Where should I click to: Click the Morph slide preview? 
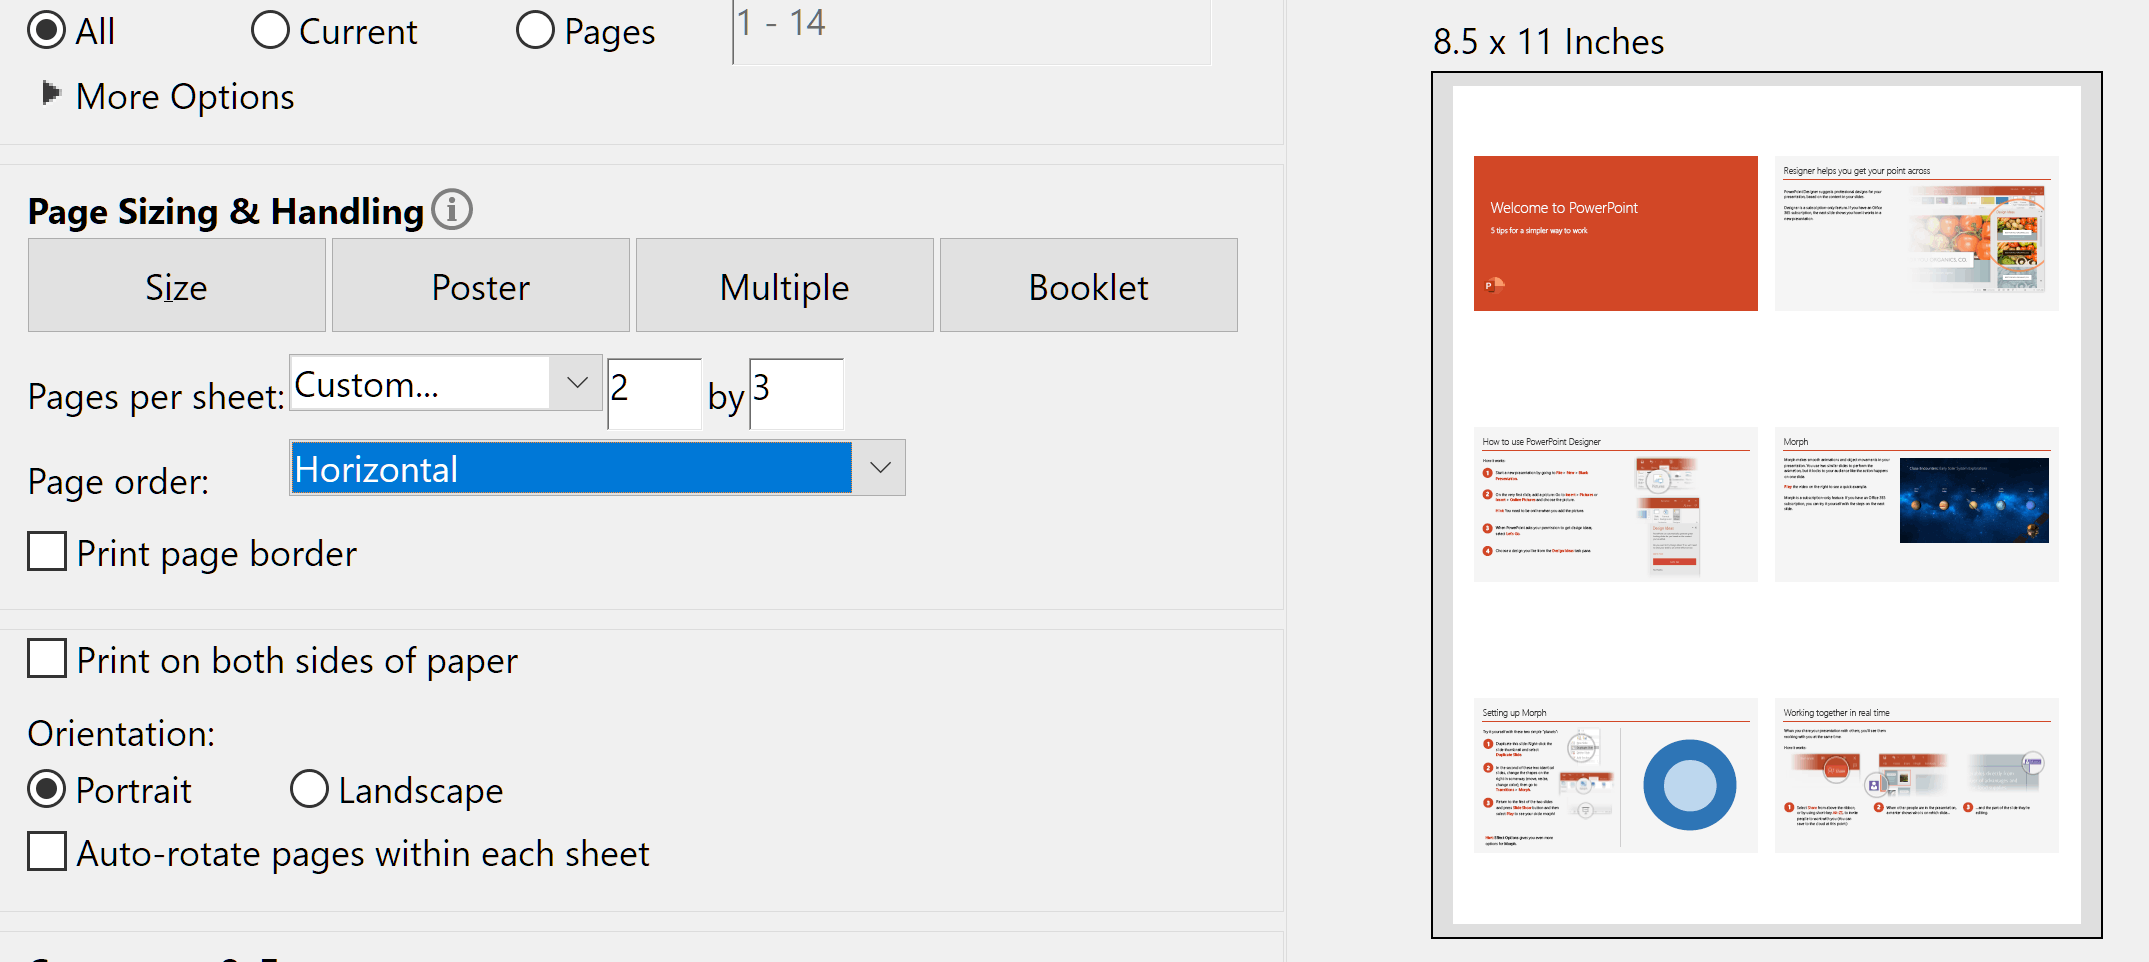pos(1916,504)
